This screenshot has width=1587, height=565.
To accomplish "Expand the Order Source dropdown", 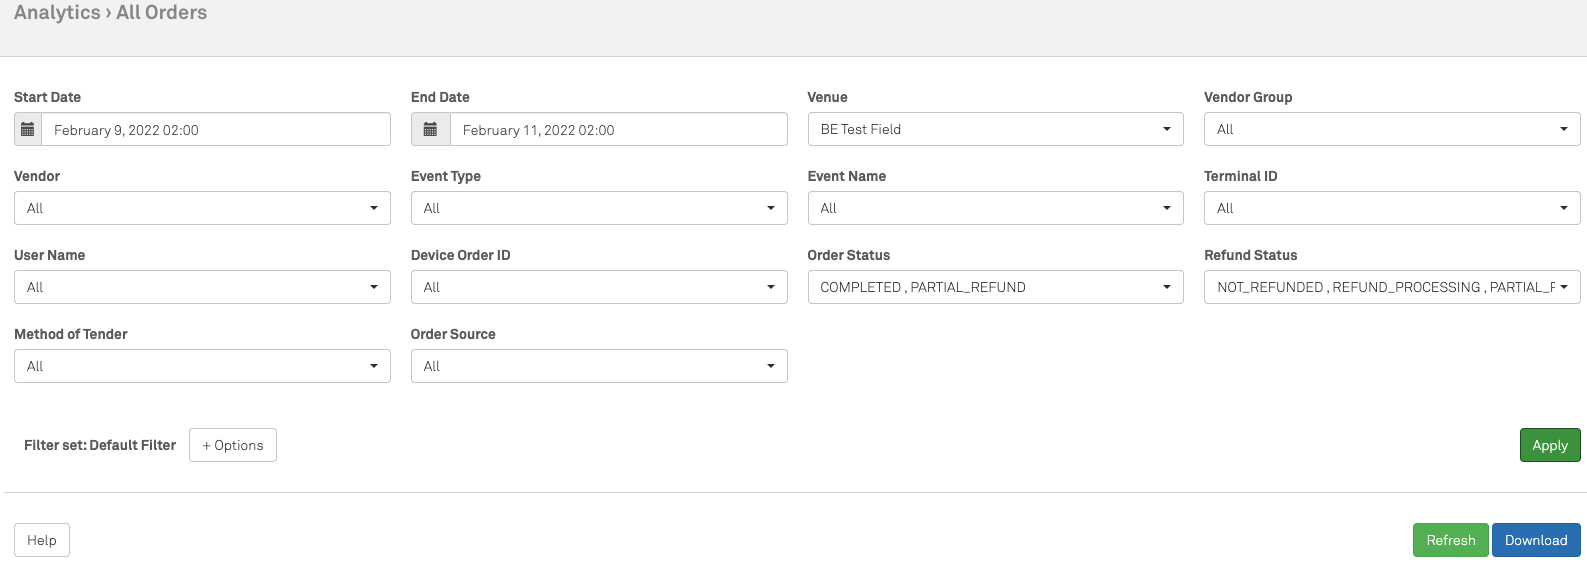I will coord(598,366).
